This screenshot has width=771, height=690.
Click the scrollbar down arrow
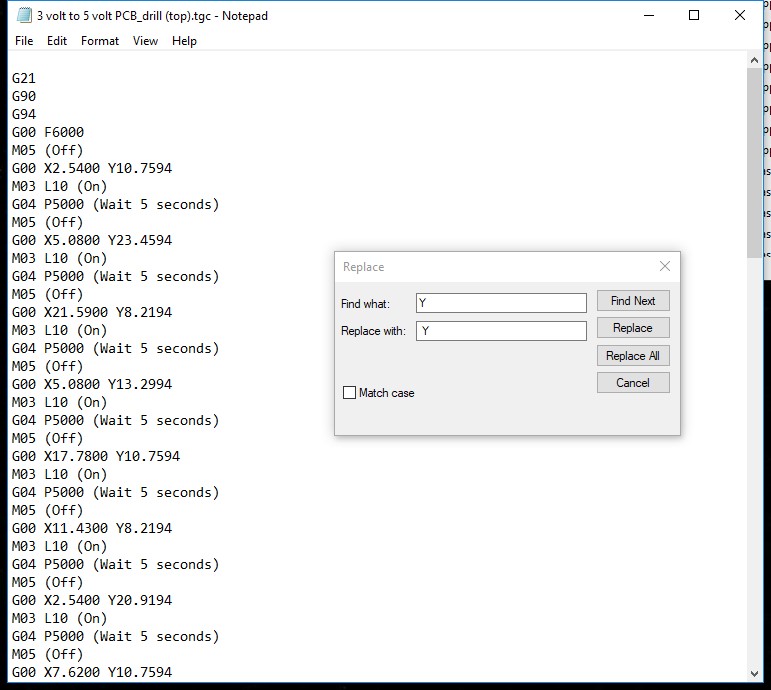[x=754, y=674]
